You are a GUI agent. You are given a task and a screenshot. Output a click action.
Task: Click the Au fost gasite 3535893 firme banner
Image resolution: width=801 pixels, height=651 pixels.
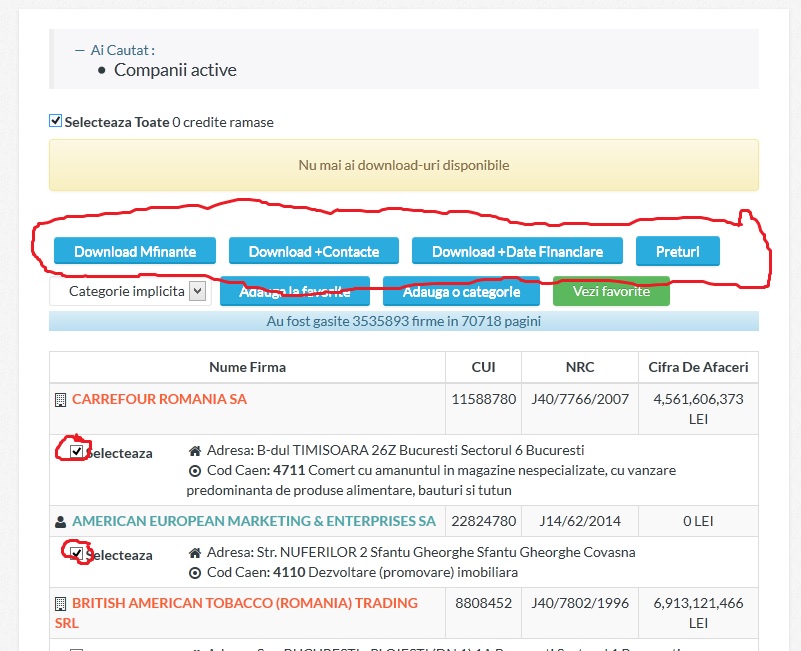click(x=404, y=321)
